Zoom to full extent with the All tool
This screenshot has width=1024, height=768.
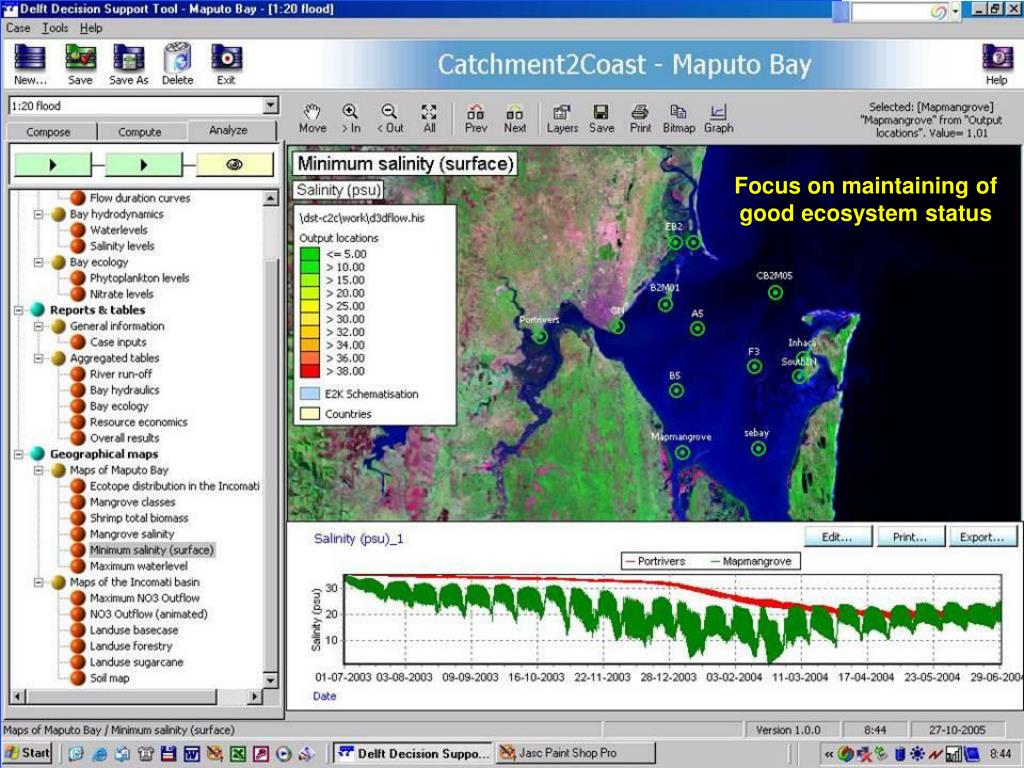429,119
